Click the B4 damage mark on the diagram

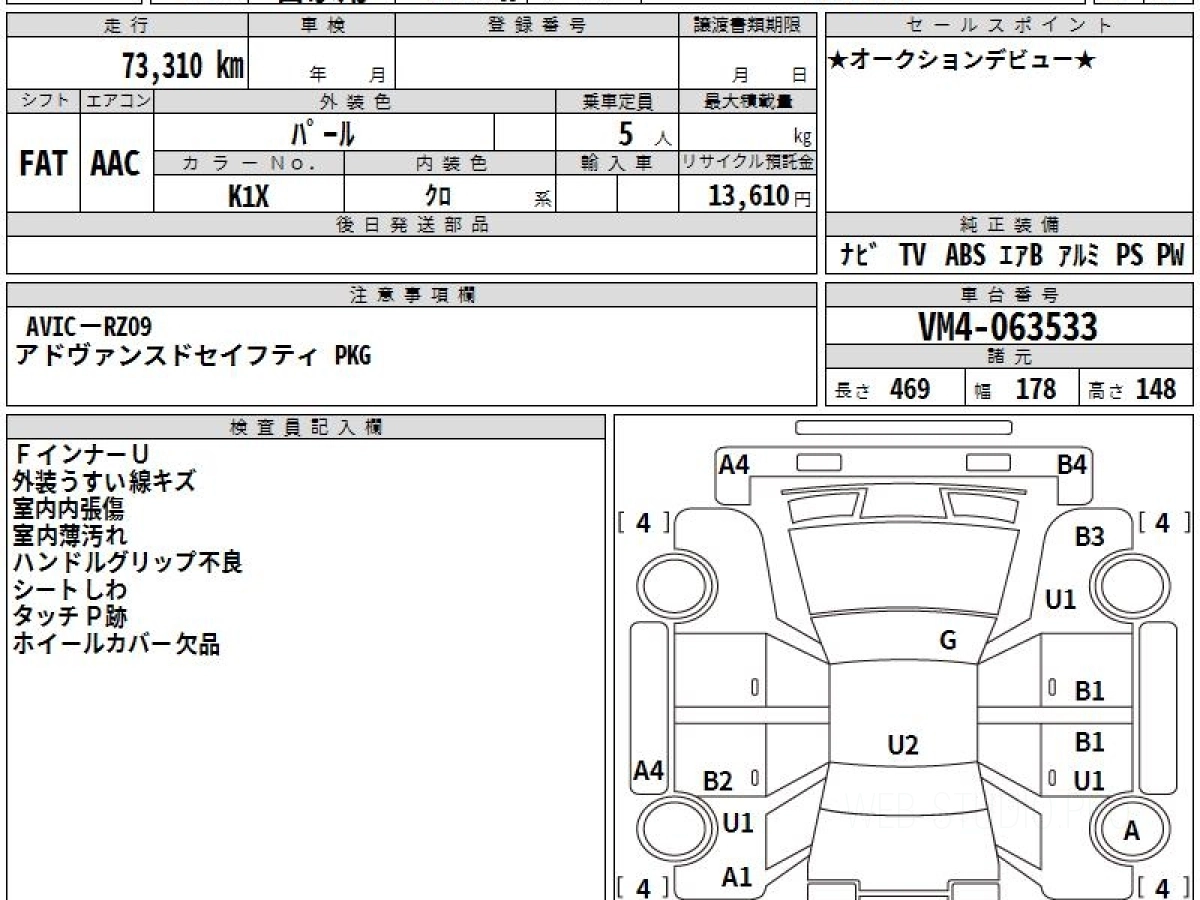point(1072,464)
